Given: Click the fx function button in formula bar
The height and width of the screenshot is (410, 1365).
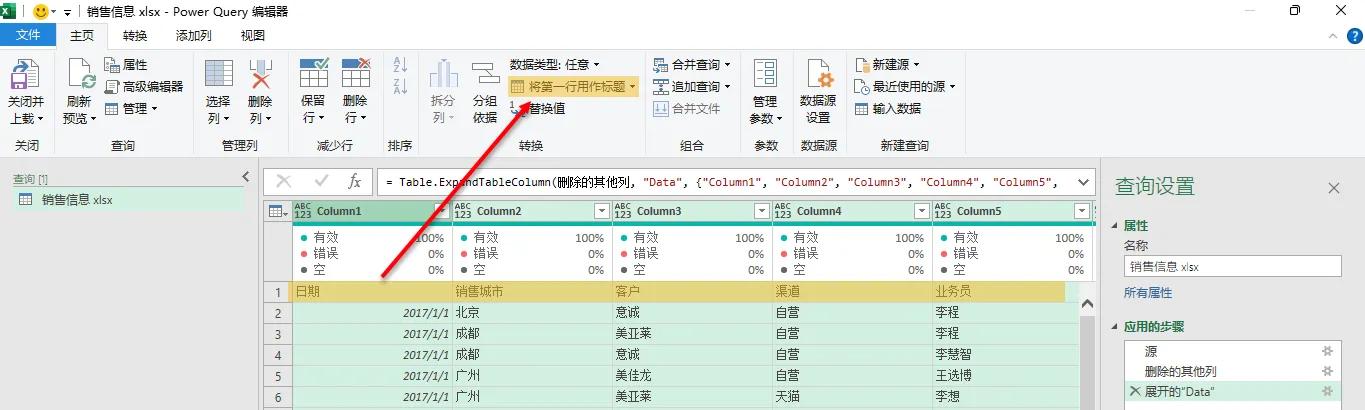Looking at the screenshot, I should [x=354, y=182].
